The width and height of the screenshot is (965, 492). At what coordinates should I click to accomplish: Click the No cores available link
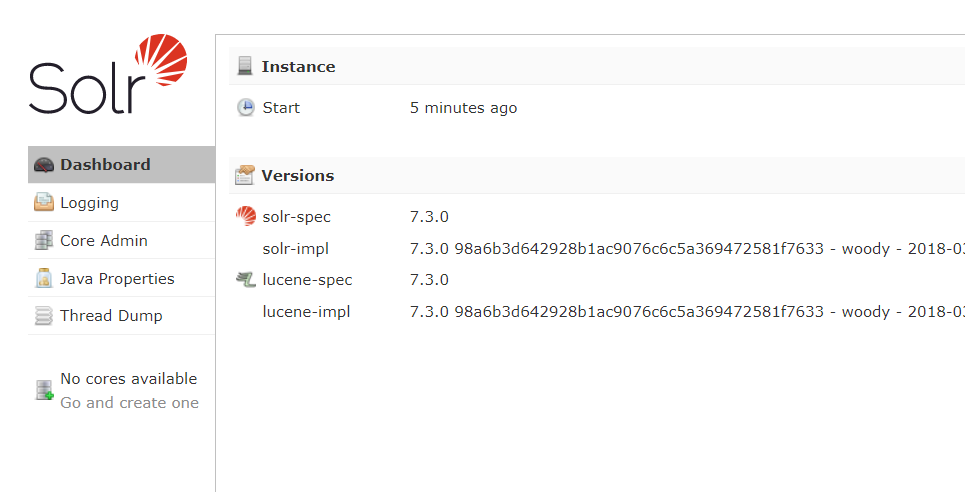129,379
